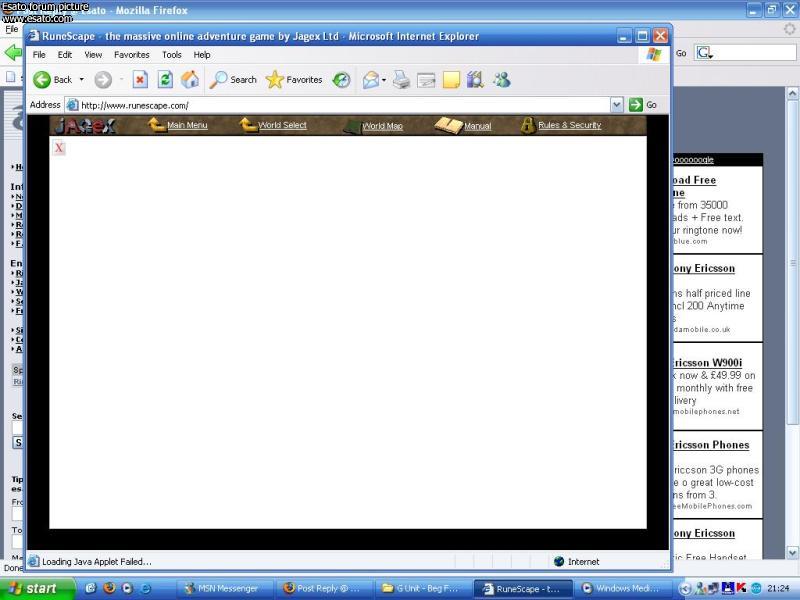The image size is (800, 600).
Task: Click the taskbar clock showing 21:24
Action: [778, 588]
